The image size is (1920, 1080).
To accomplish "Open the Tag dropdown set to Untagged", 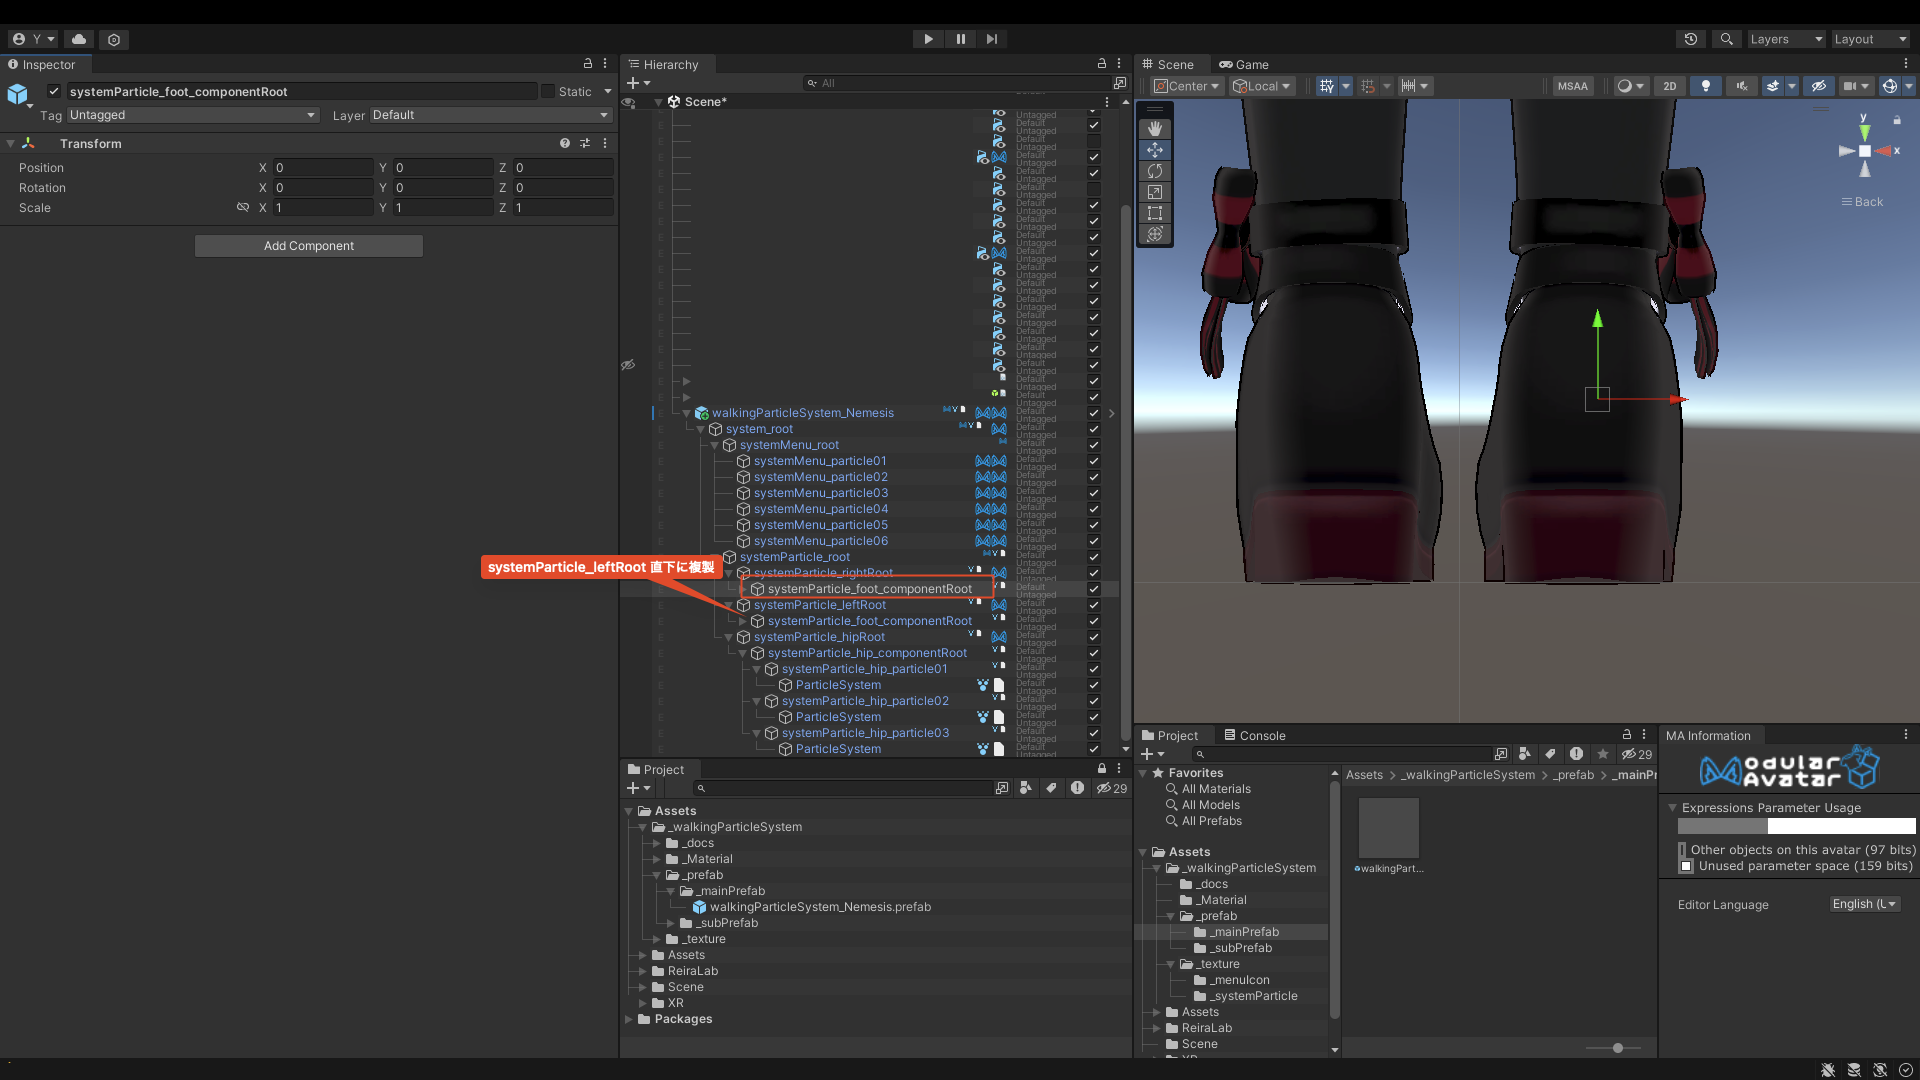I will point(192,115).
